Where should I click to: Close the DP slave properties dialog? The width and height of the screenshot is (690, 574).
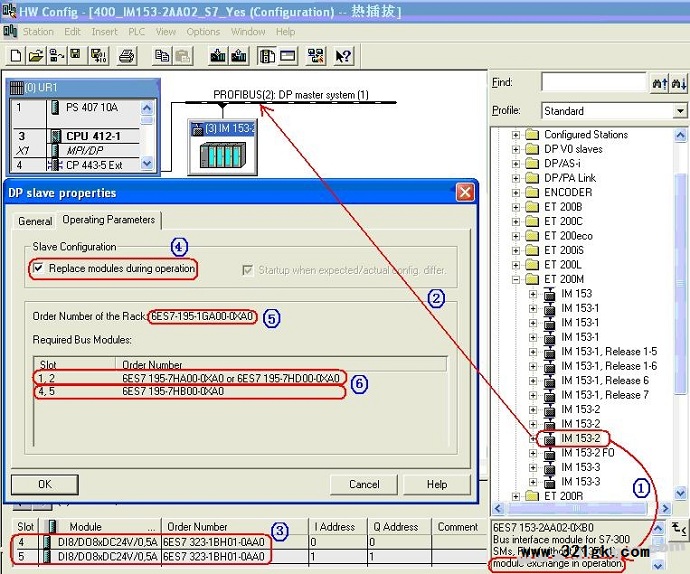point(465,192)
